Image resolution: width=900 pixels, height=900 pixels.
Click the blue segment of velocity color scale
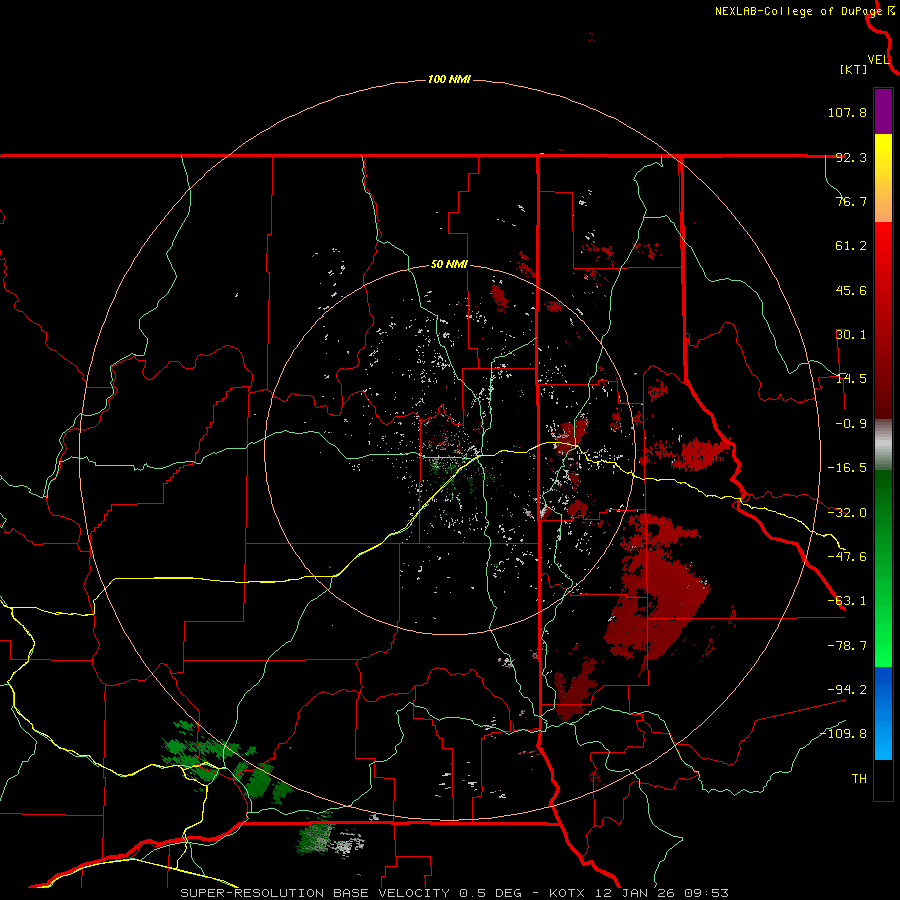tap(883, 713)
